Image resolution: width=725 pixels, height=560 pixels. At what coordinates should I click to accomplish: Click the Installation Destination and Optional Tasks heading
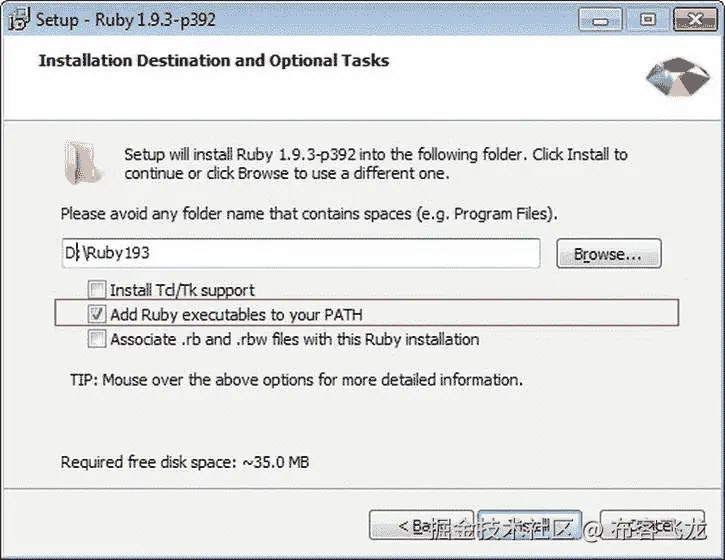213,60
